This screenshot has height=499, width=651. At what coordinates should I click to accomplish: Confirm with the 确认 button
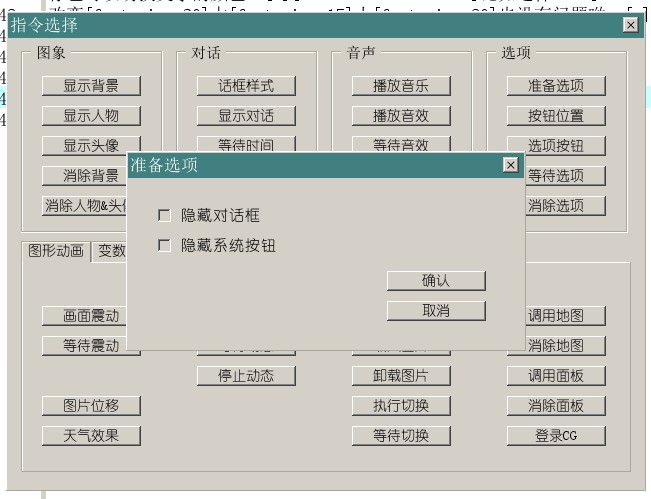436,281
